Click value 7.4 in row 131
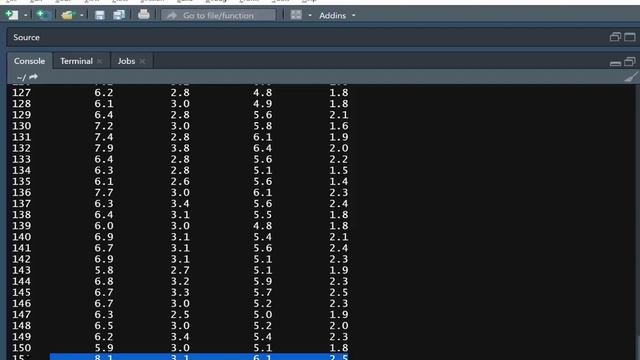The height and width of the screenshot is (360, 640). [x=104, y=137]
